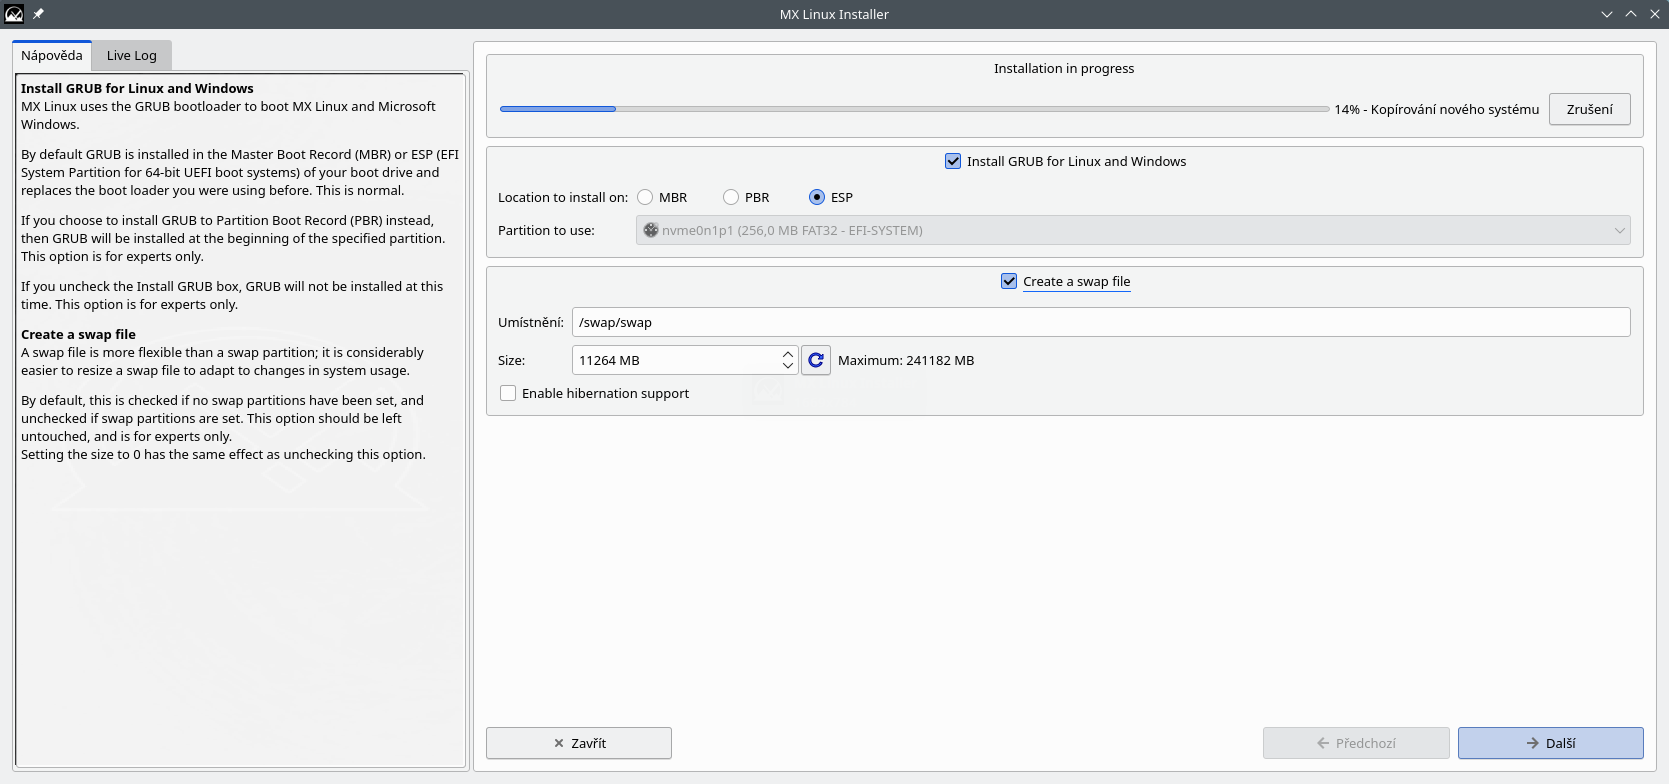Select the MBR install location

(645, 197)
